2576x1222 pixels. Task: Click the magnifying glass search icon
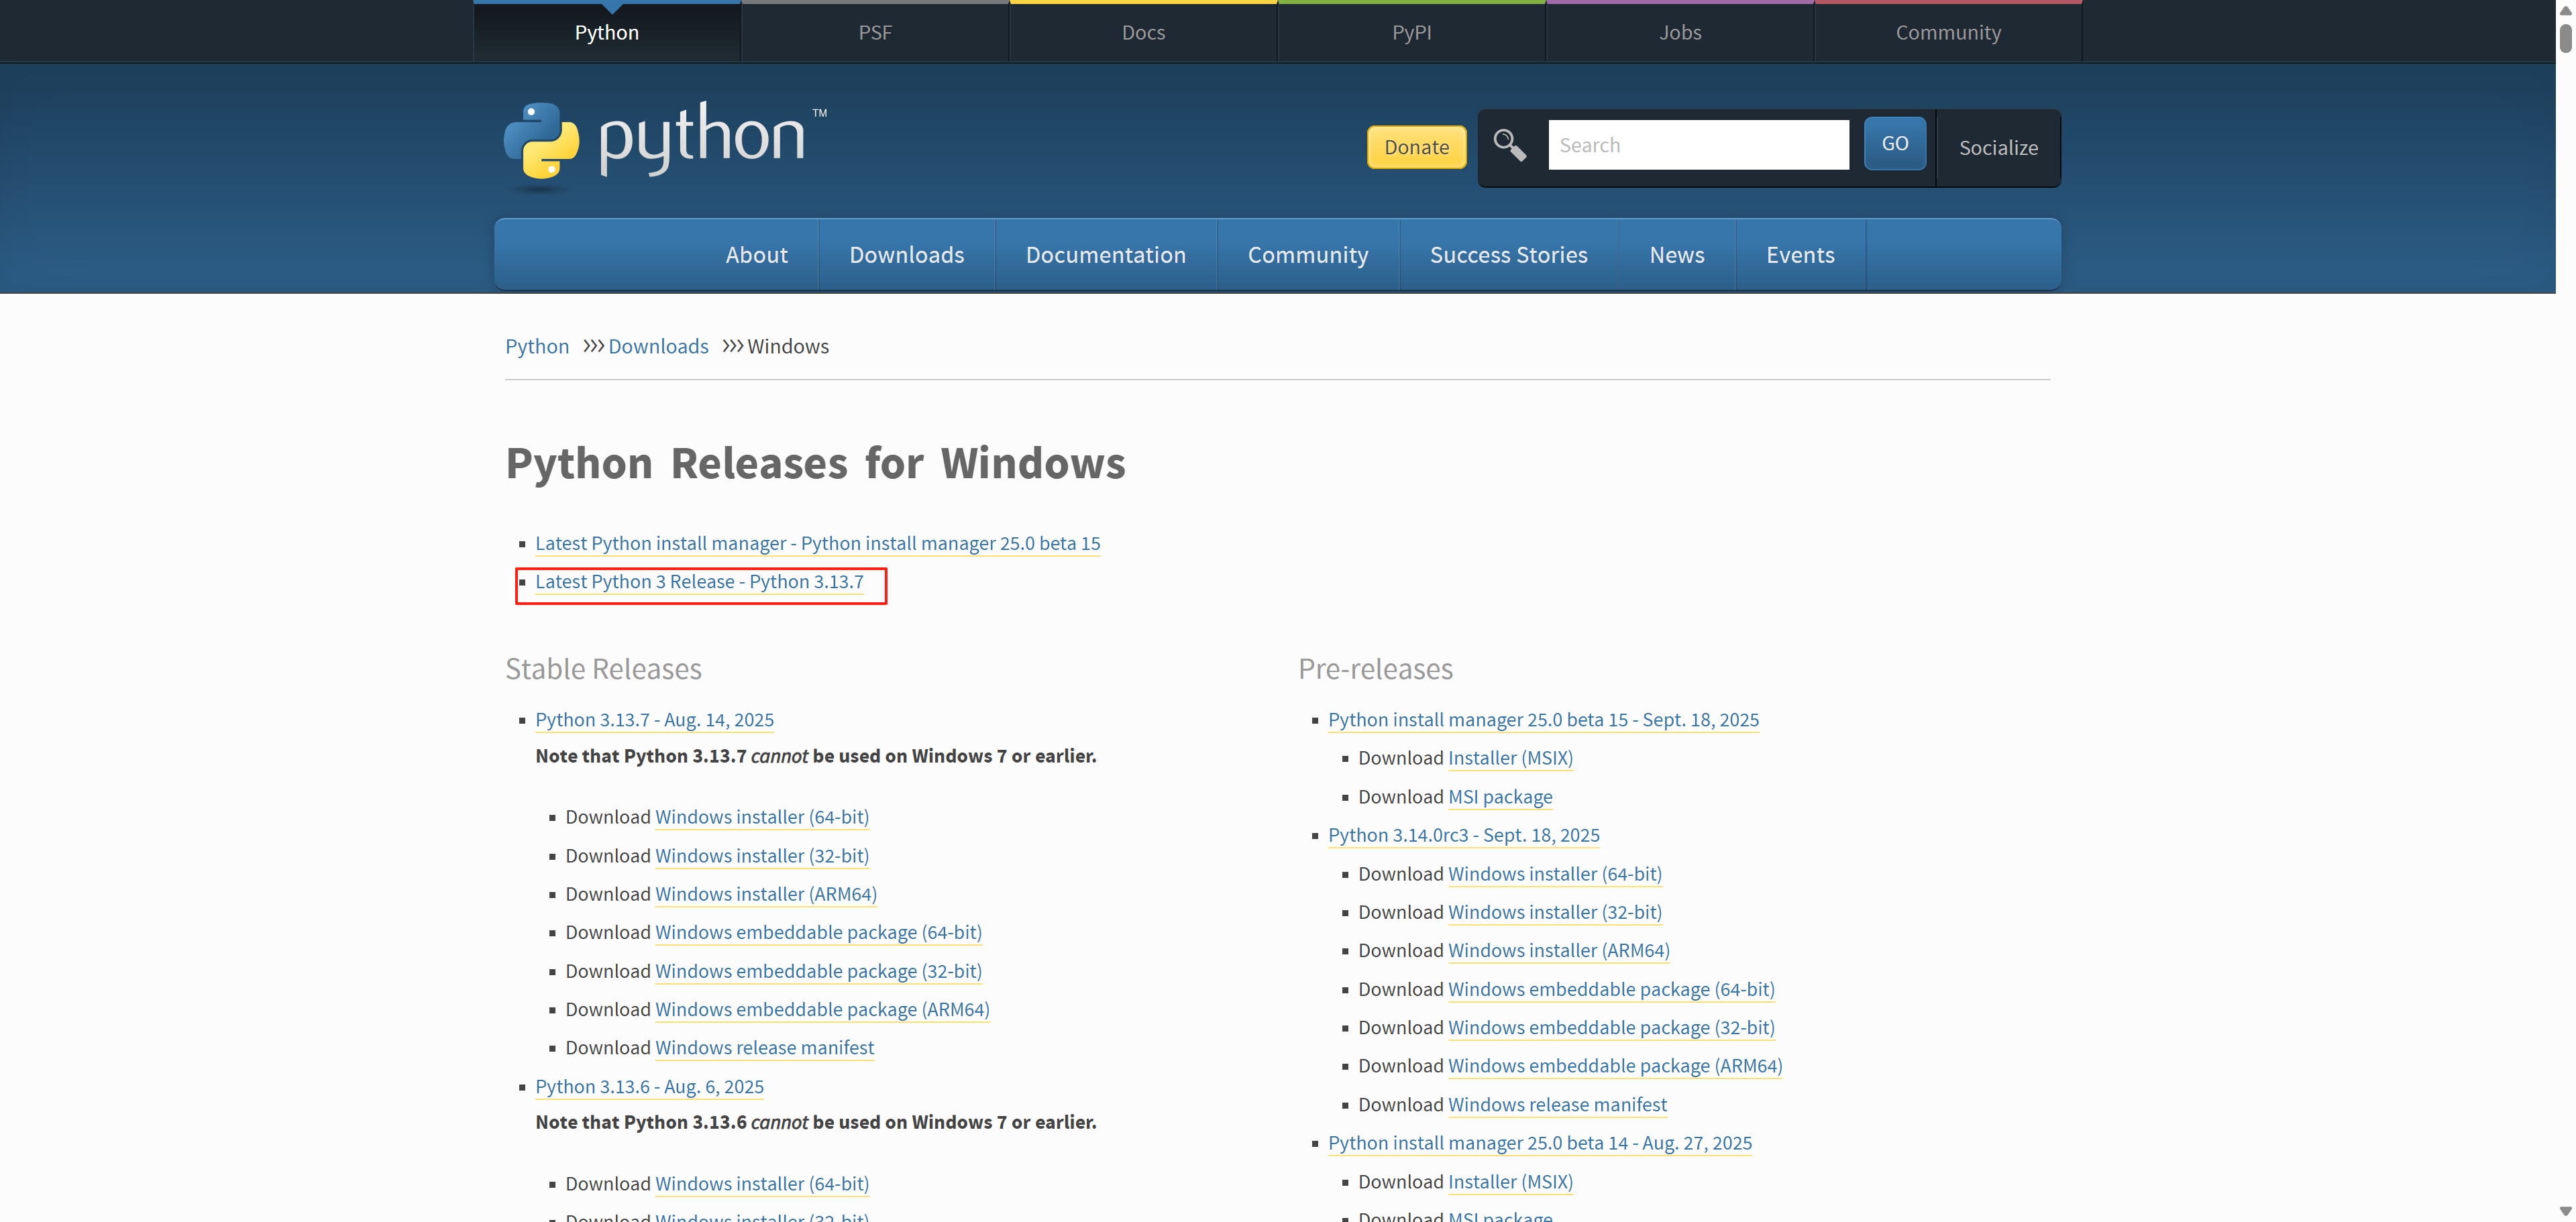click(1509, 146)
